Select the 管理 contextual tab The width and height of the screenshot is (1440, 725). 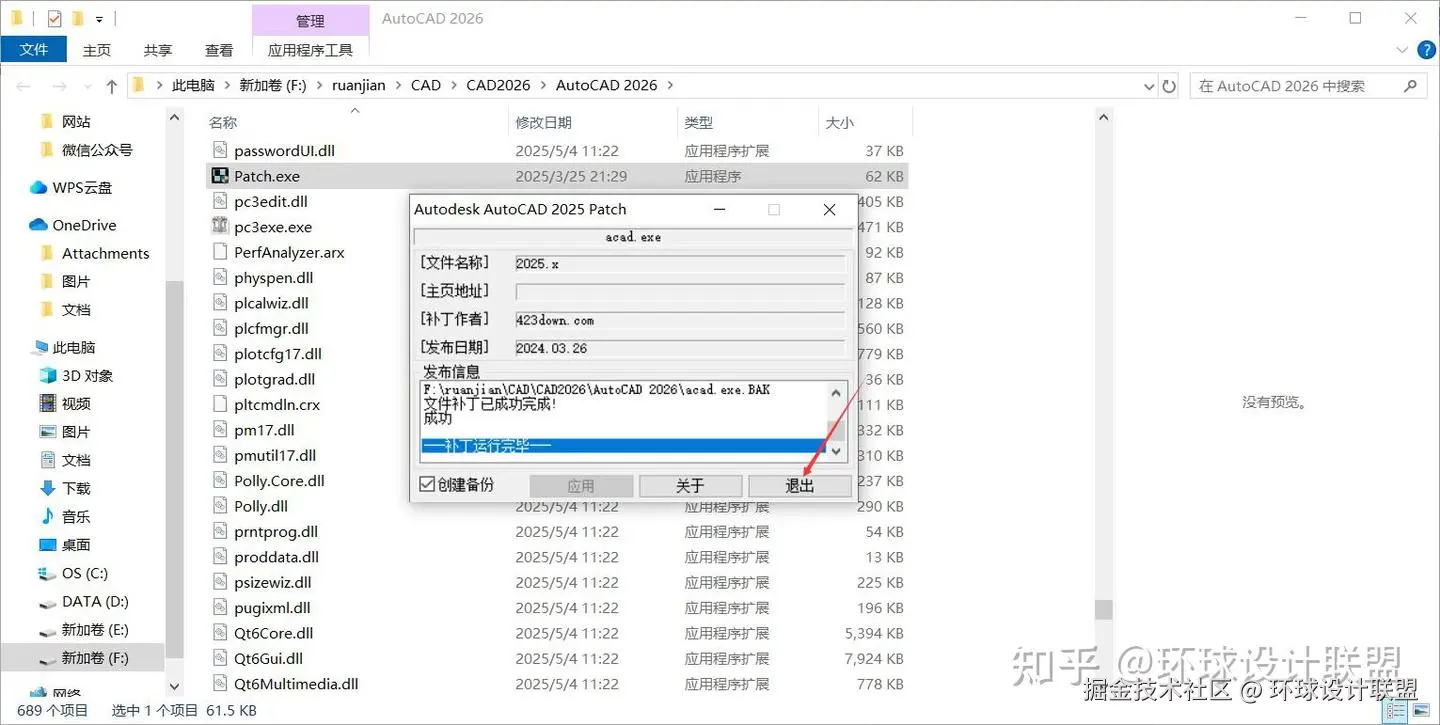tap(310, 20)
